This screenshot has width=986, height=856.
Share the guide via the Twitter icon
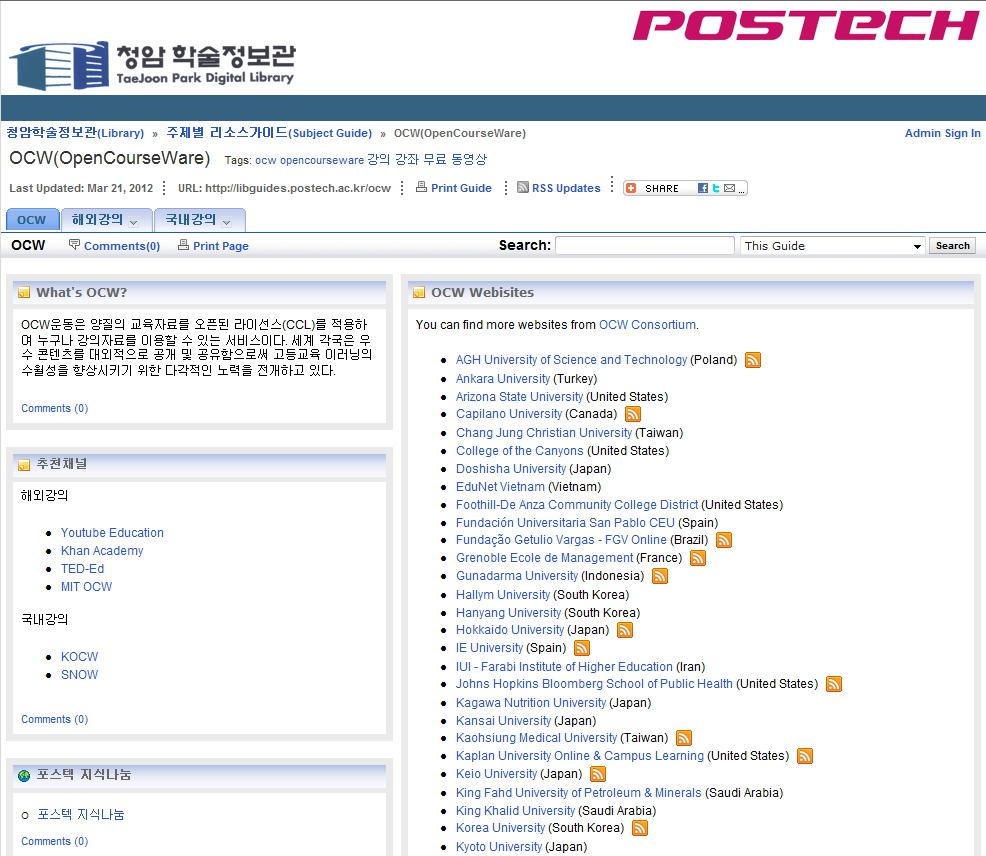pyautogui.click(x=716, y=188)
